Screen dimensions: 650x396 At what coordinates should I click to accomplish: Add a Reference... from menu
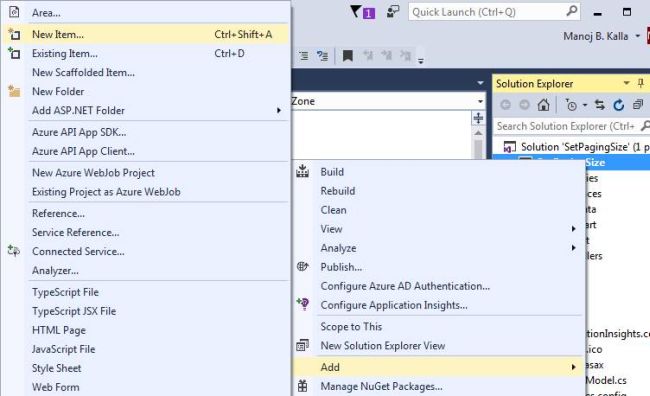pyautogui.click(x=145, y=214)
